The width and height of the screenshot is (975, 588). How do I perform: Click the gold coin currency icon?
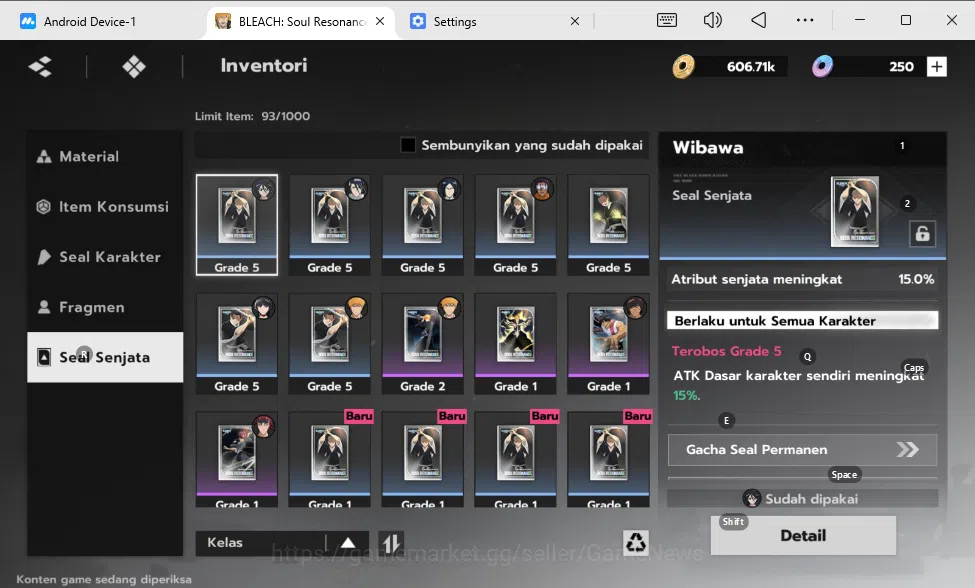click(683, 67)
